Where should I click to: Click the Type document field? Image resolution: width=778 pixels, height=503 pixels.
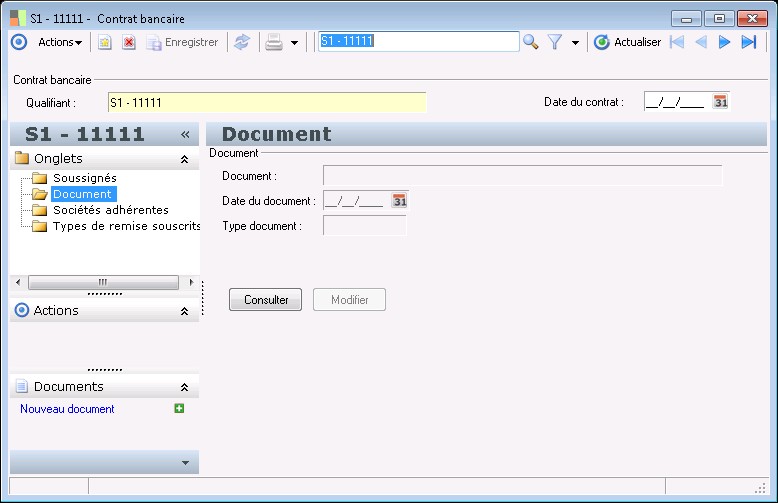tap(365, 226)
